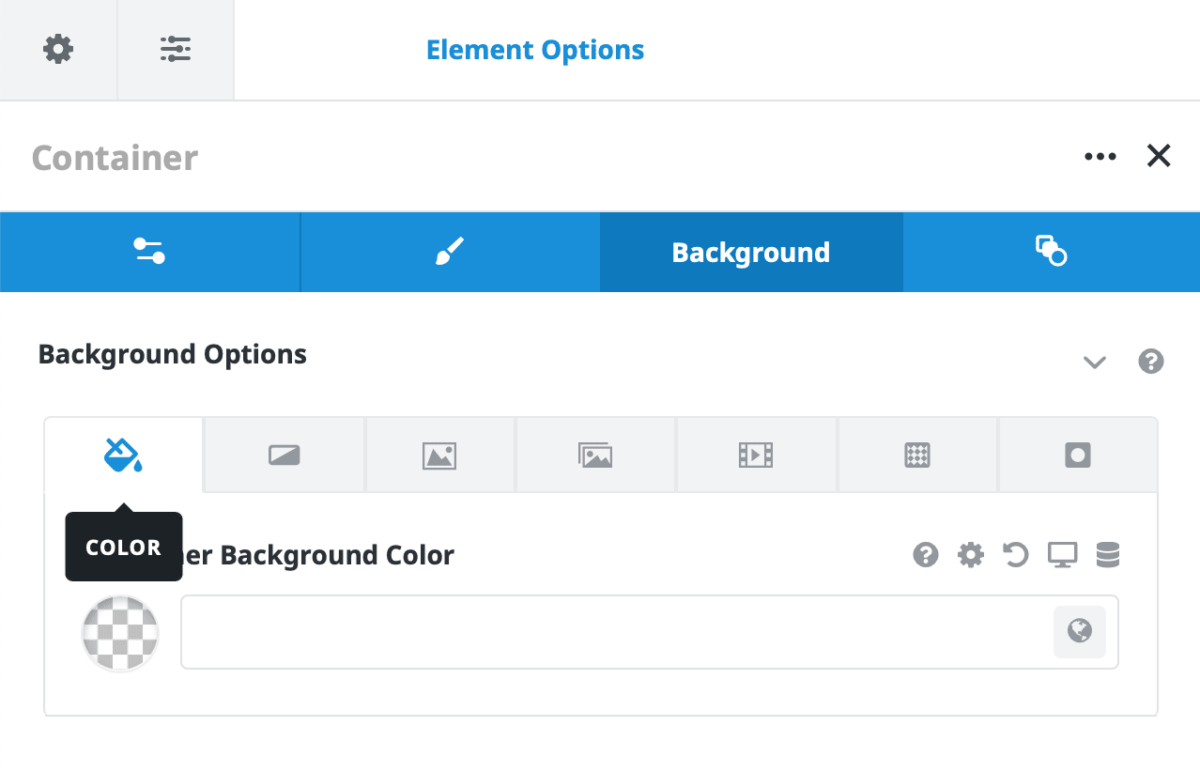1200x772 pixels.
Task: Switch to the Background tab
Action: pyautogui.click(x=751, y=252)
